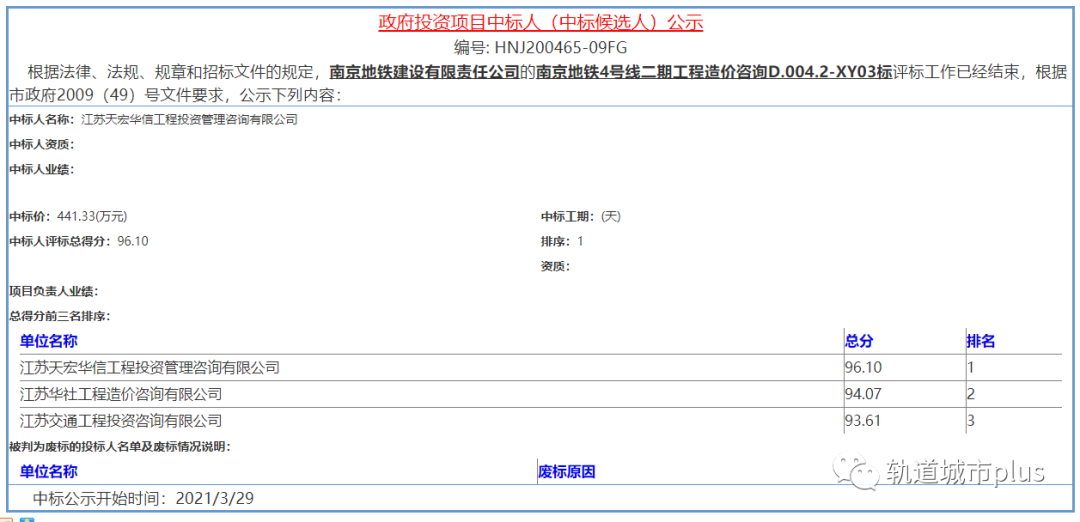This screenshot has height=522, width=1080.
Task: Click the 中标人资质 label
Action: click(x=43, y=145)
